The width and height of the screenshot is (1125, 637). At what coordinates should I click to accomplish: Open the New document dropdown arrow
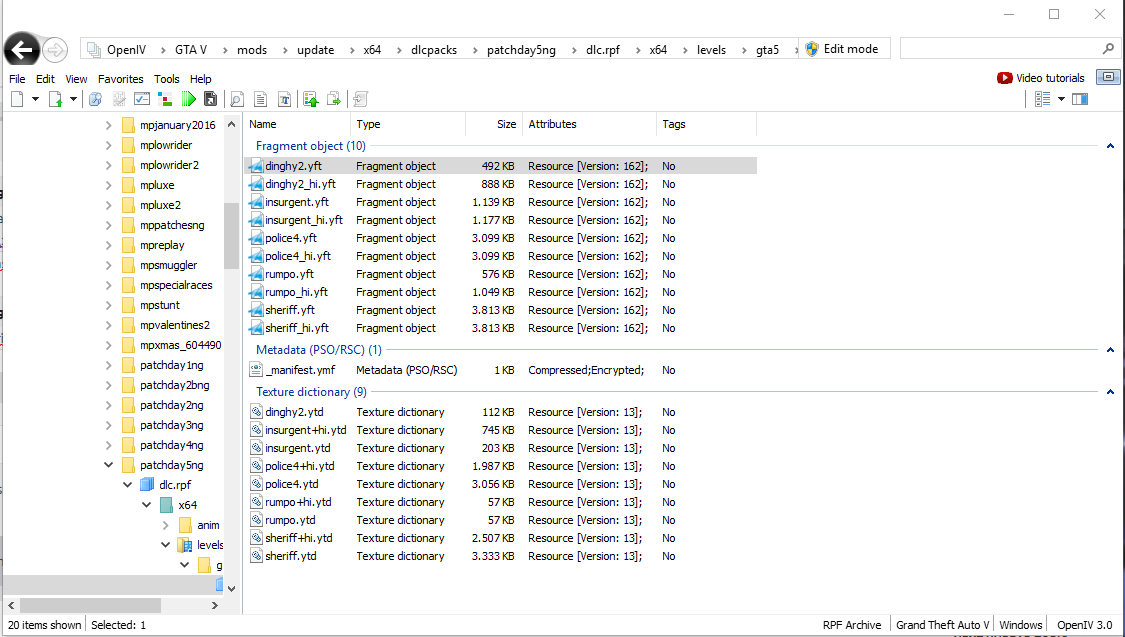pyautogui.click(x=35, y=99)
